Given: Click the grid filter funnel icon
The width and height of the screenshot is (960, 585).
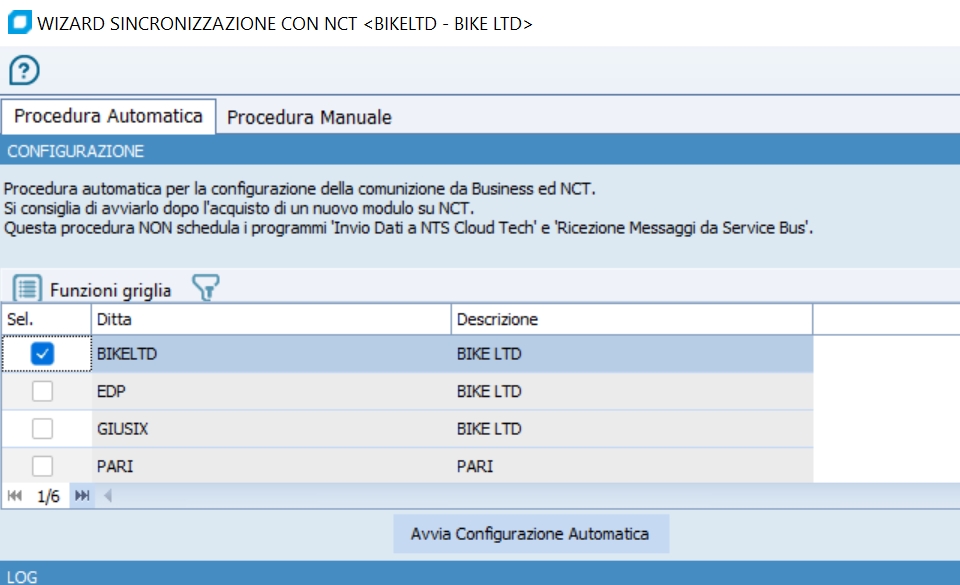Looking at the screenshot, I should (205, 290).
